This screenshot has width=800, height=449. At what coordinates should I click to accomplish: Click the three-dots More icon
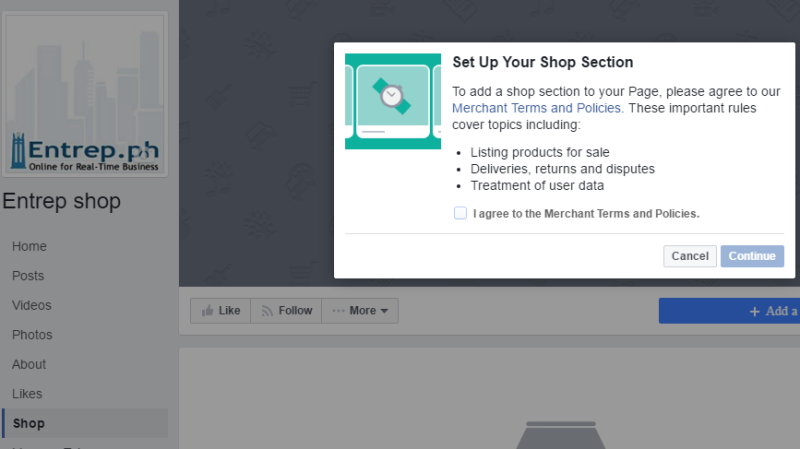[338, 311]
